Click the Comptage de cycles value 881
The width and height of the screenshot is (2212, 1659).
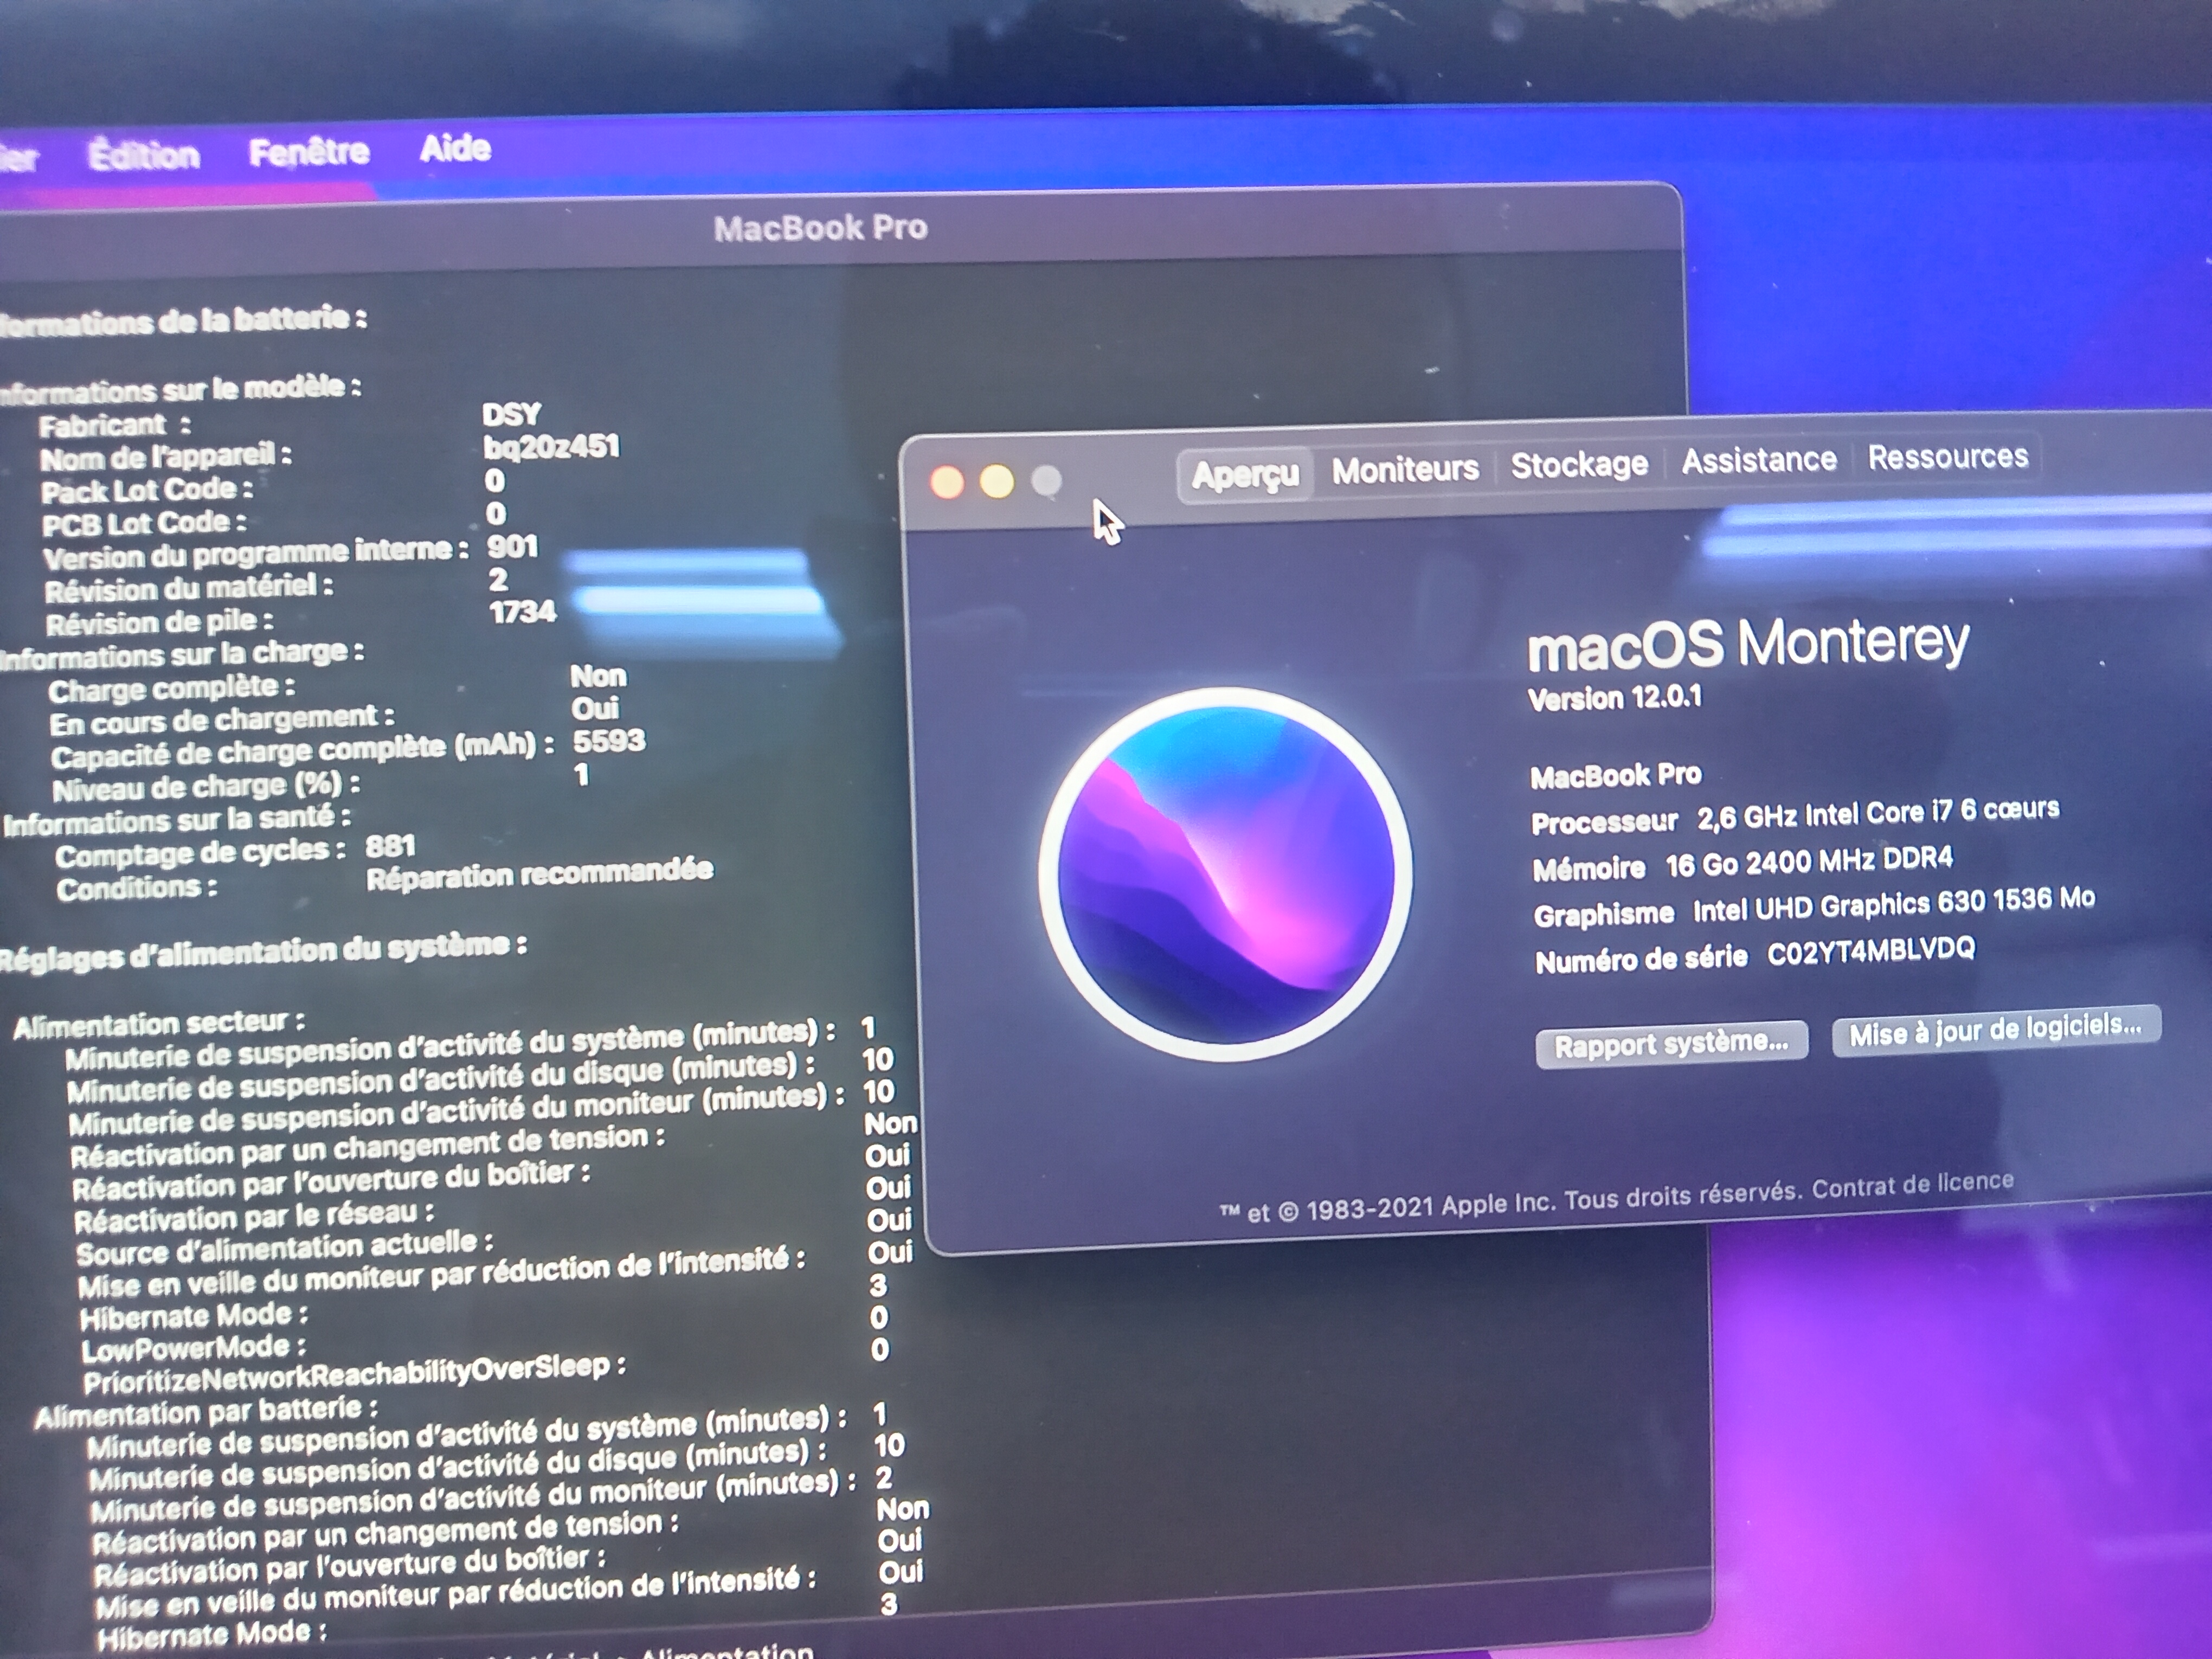(390, 846)
